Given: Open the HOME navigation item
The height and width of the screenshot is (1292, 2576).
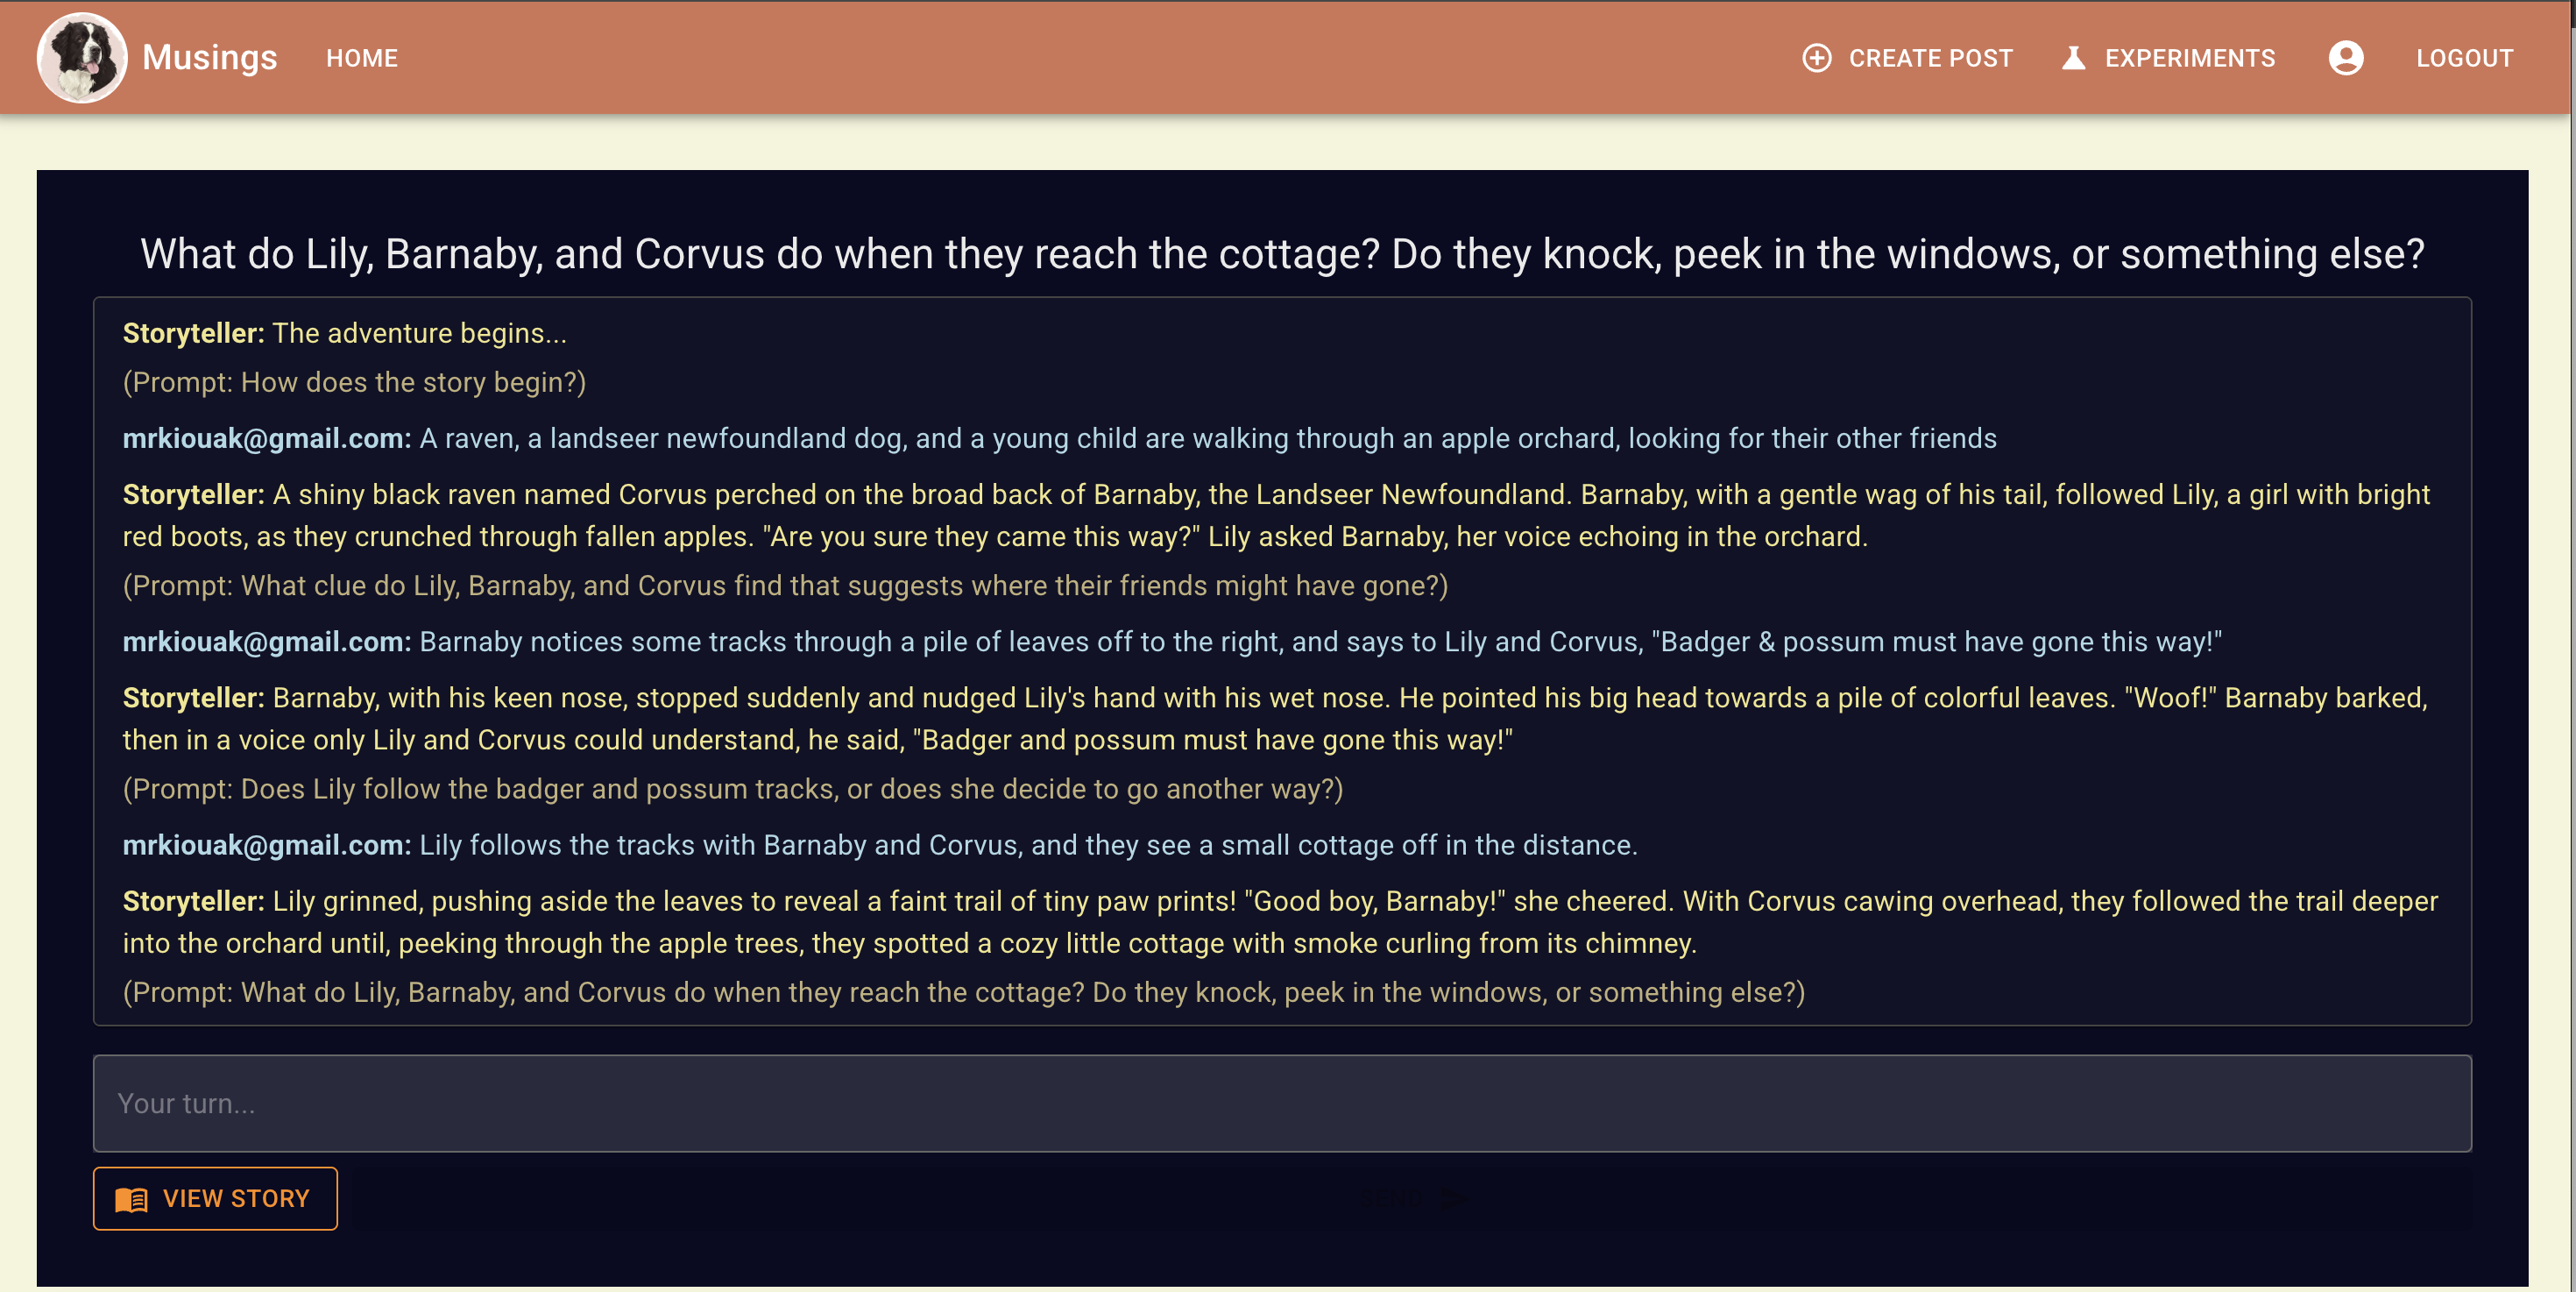Looking at the screenshot, I should pyautogui.click(x=362, y=58).
